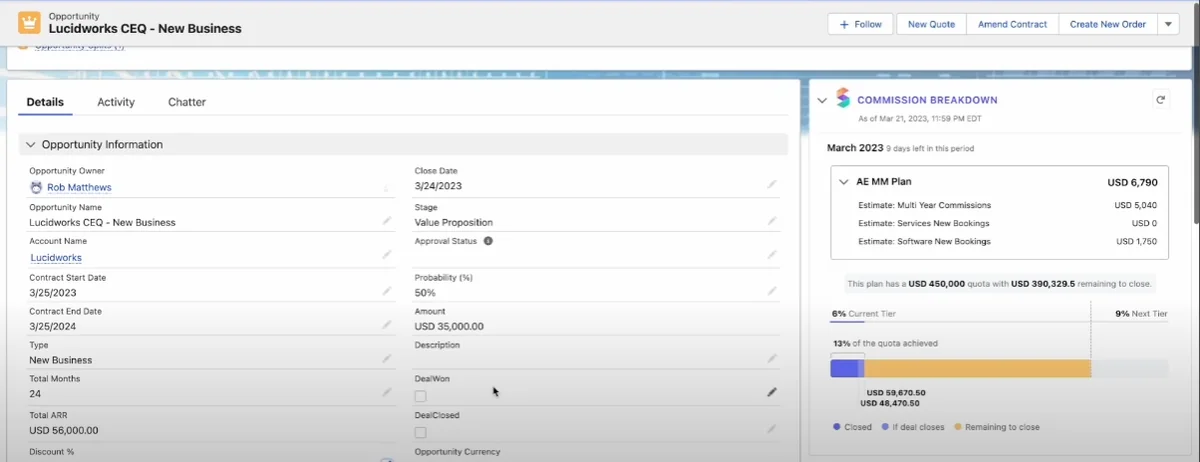1200x462 pixels.
Task: Edit DealClosed pencil icon
Action: click(x=772, y=429)
